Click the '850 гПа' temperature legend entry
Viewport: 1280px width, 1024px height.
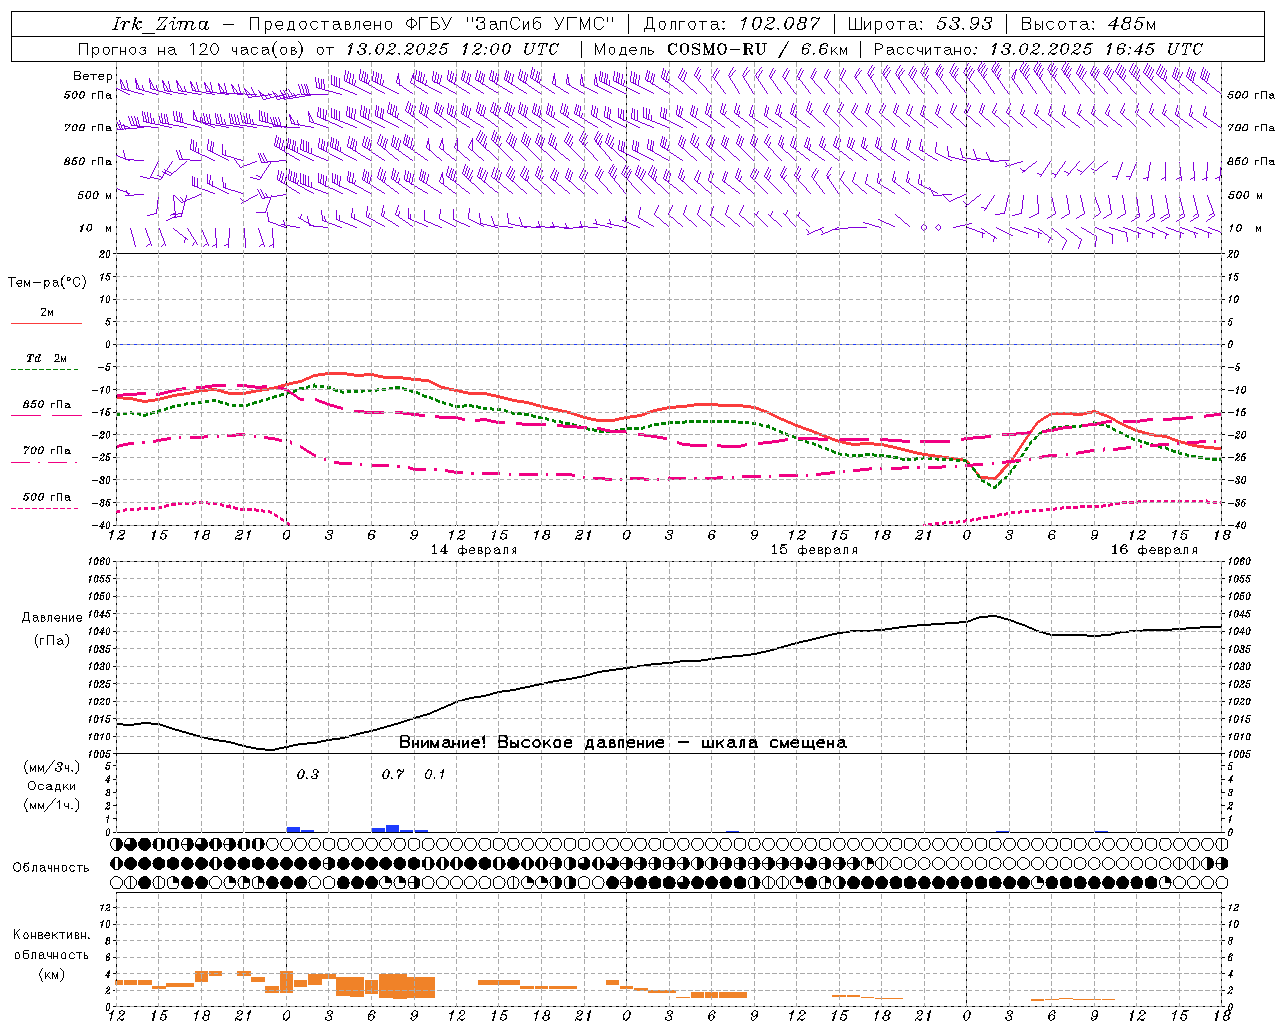[x=47, y=405]
